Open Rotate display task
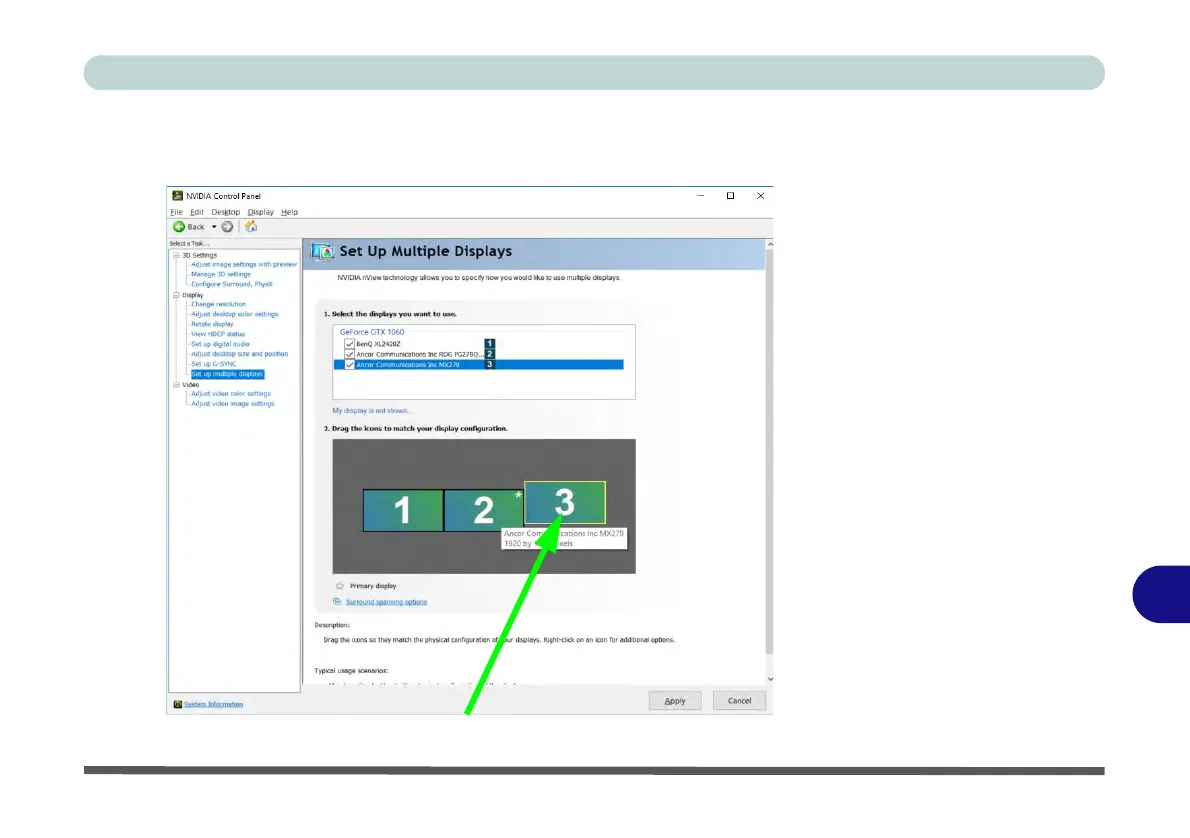The height and width of the screenshot is (838, 1190). pyautogui.click(x=212, y=324)
